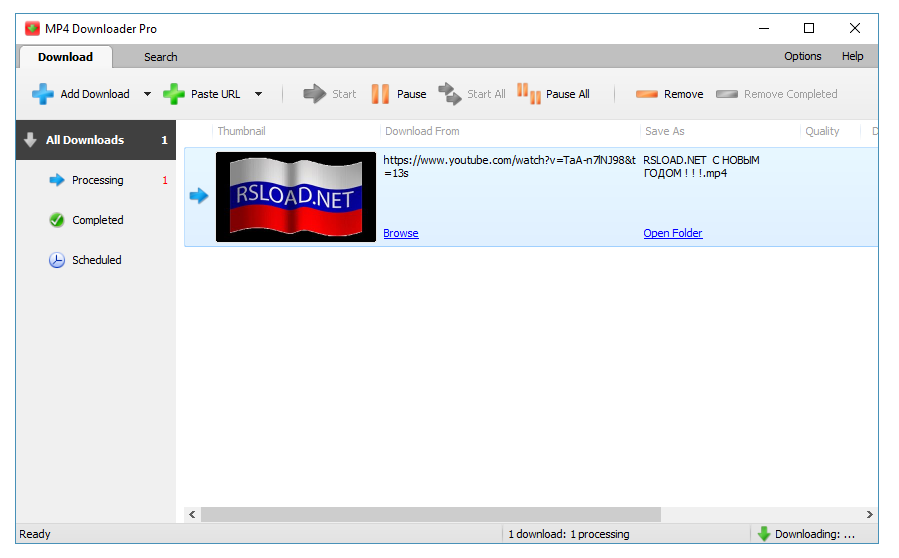Click the Paste URL label
This screenshot has width=899, height=558.
click(216, 94)
